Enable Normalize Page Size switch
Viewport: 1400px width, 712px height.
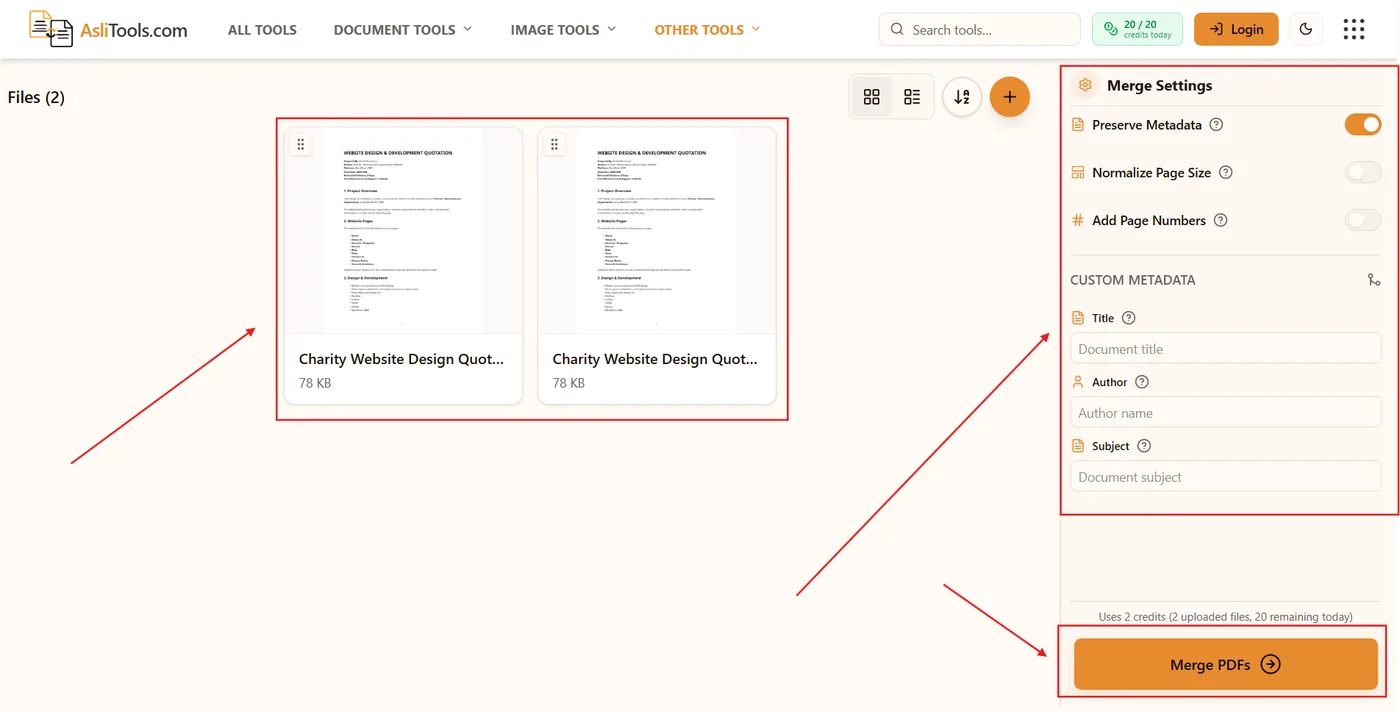(1363, 172)
